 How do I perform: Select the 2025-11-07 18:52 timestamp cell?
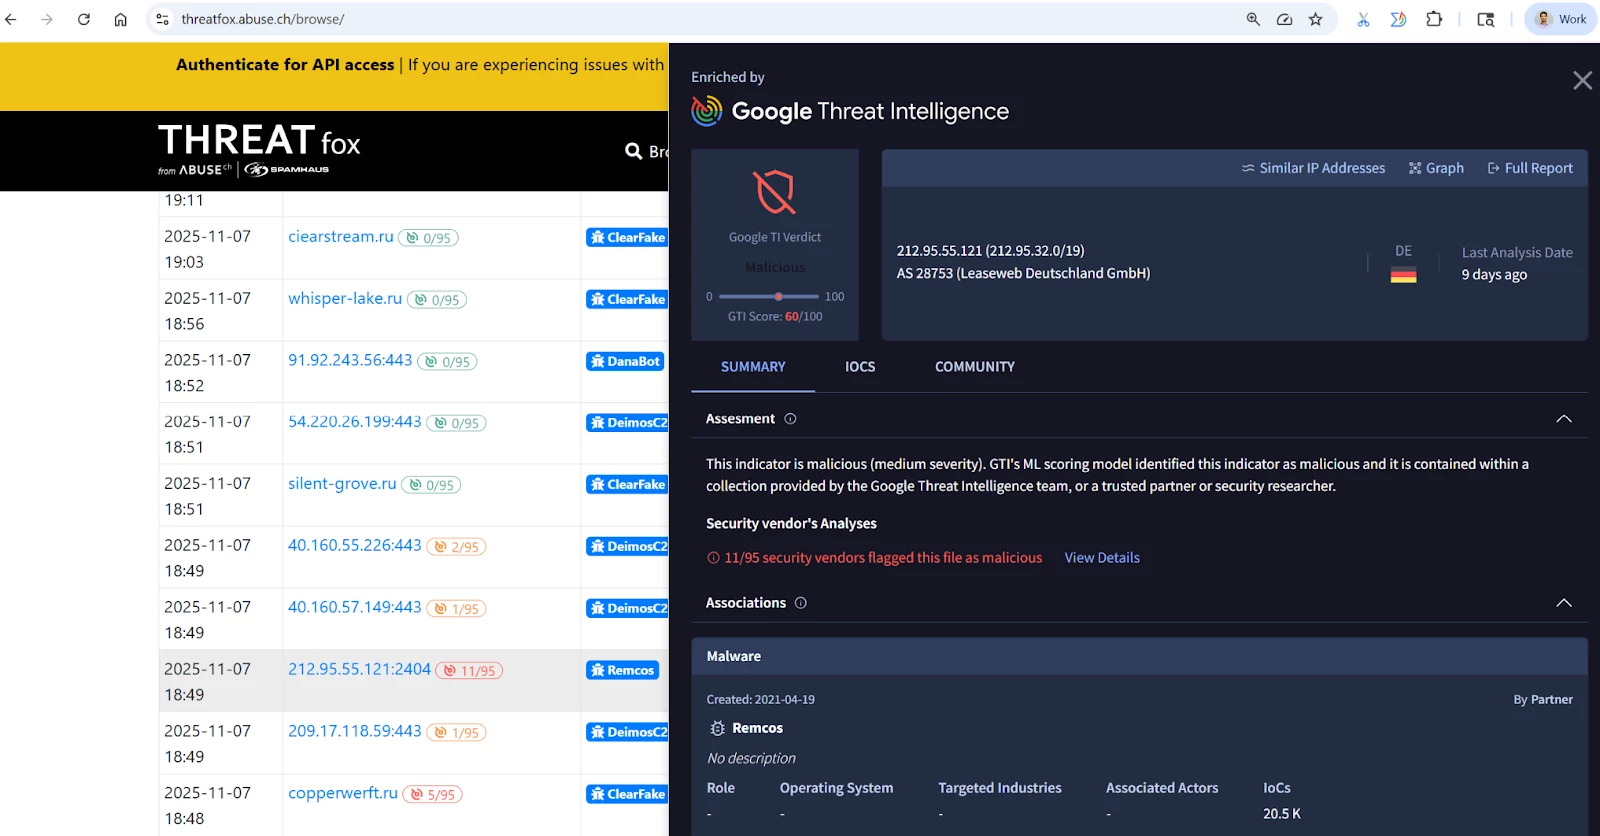[x=220, y=372]
